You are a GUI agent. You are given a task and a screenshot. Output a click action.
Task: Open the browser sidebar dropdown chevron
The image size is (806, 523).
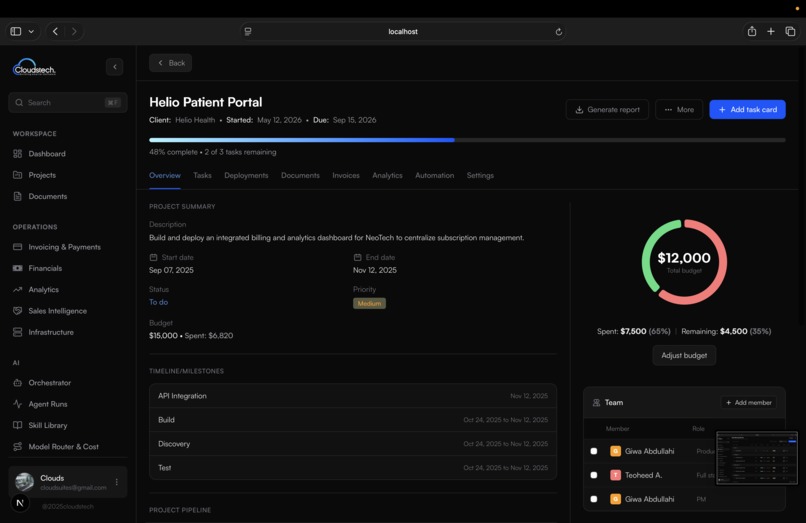click(31, 31)
